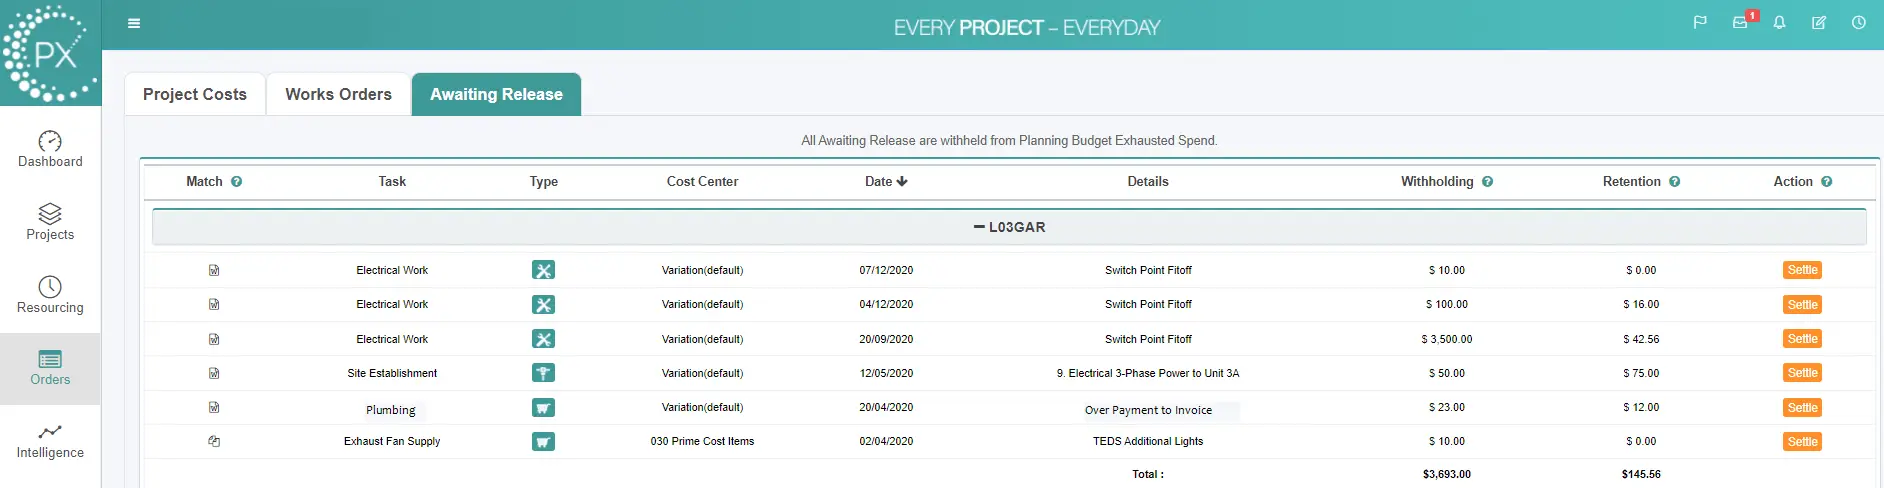Open Resourcing in the sidebar
The image size is (1884, 488).
pos(50,295)
